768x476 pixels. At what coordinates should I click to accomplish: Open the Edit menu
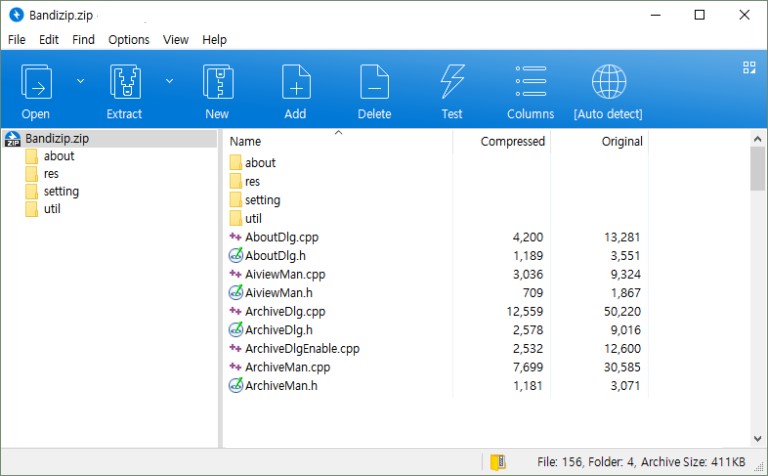(48, 40)
